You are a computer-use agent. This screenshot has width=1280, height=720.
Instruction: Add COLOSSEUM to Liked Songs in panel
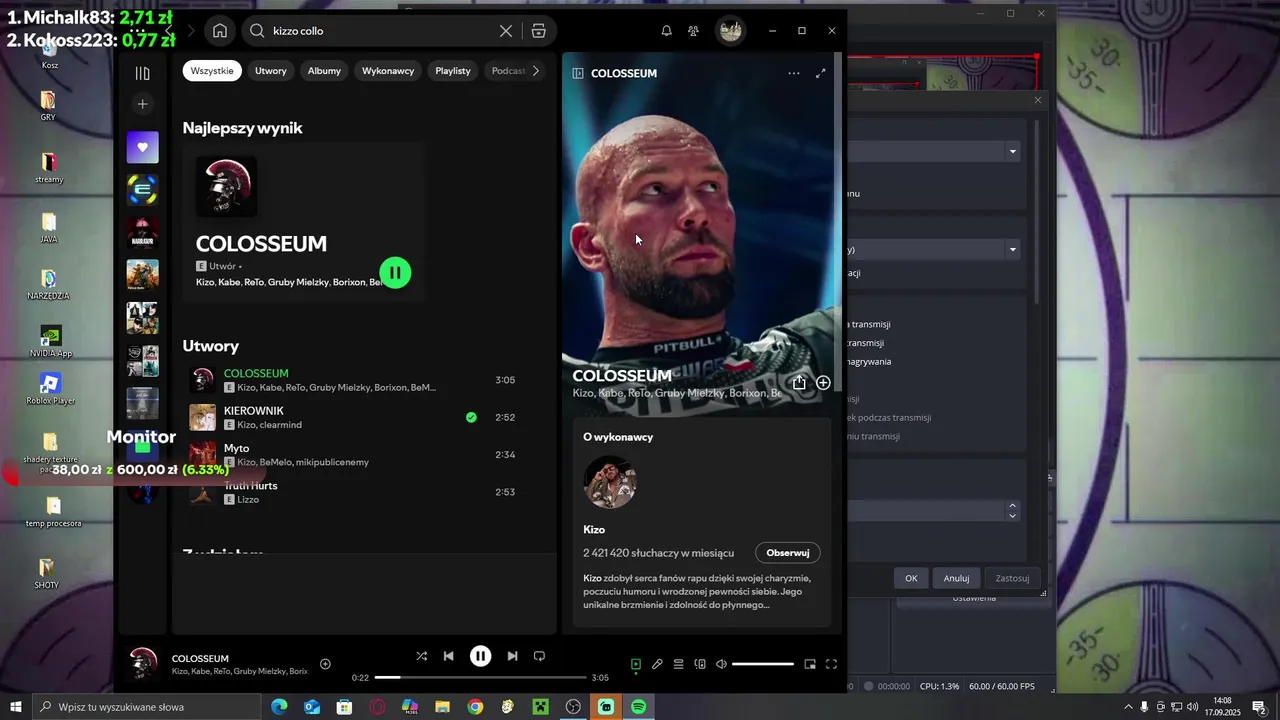pos(823,382)
